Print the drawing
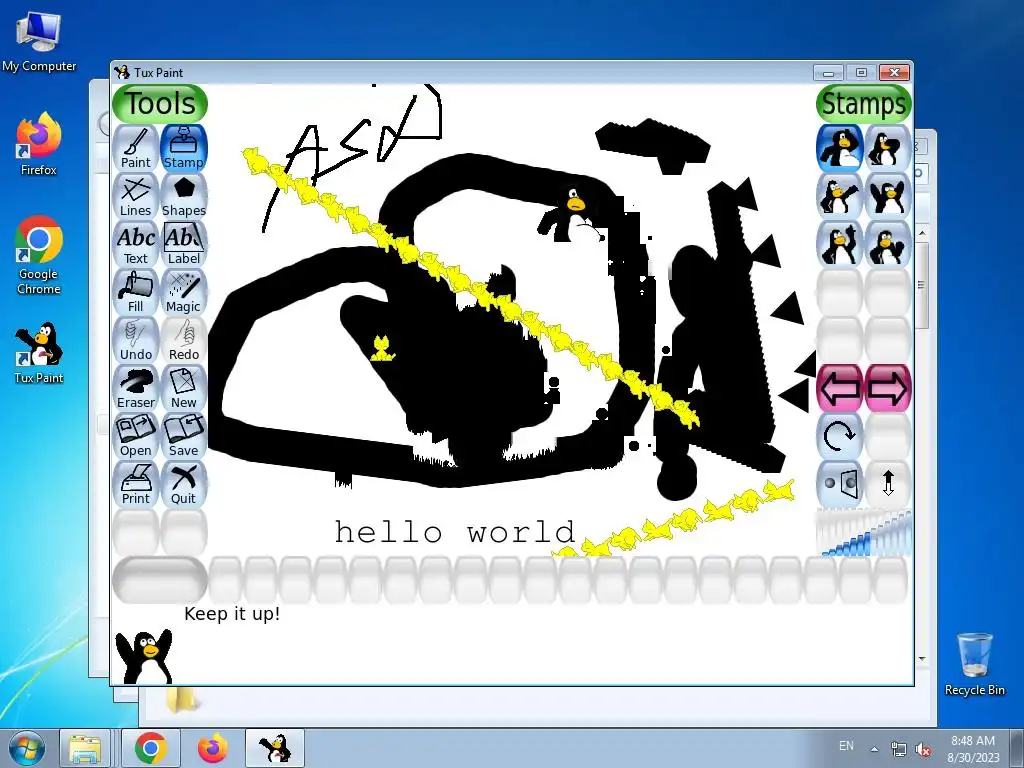Image resolution: width=1024 pixels, height=768 pixels. [x=136, y=484]
